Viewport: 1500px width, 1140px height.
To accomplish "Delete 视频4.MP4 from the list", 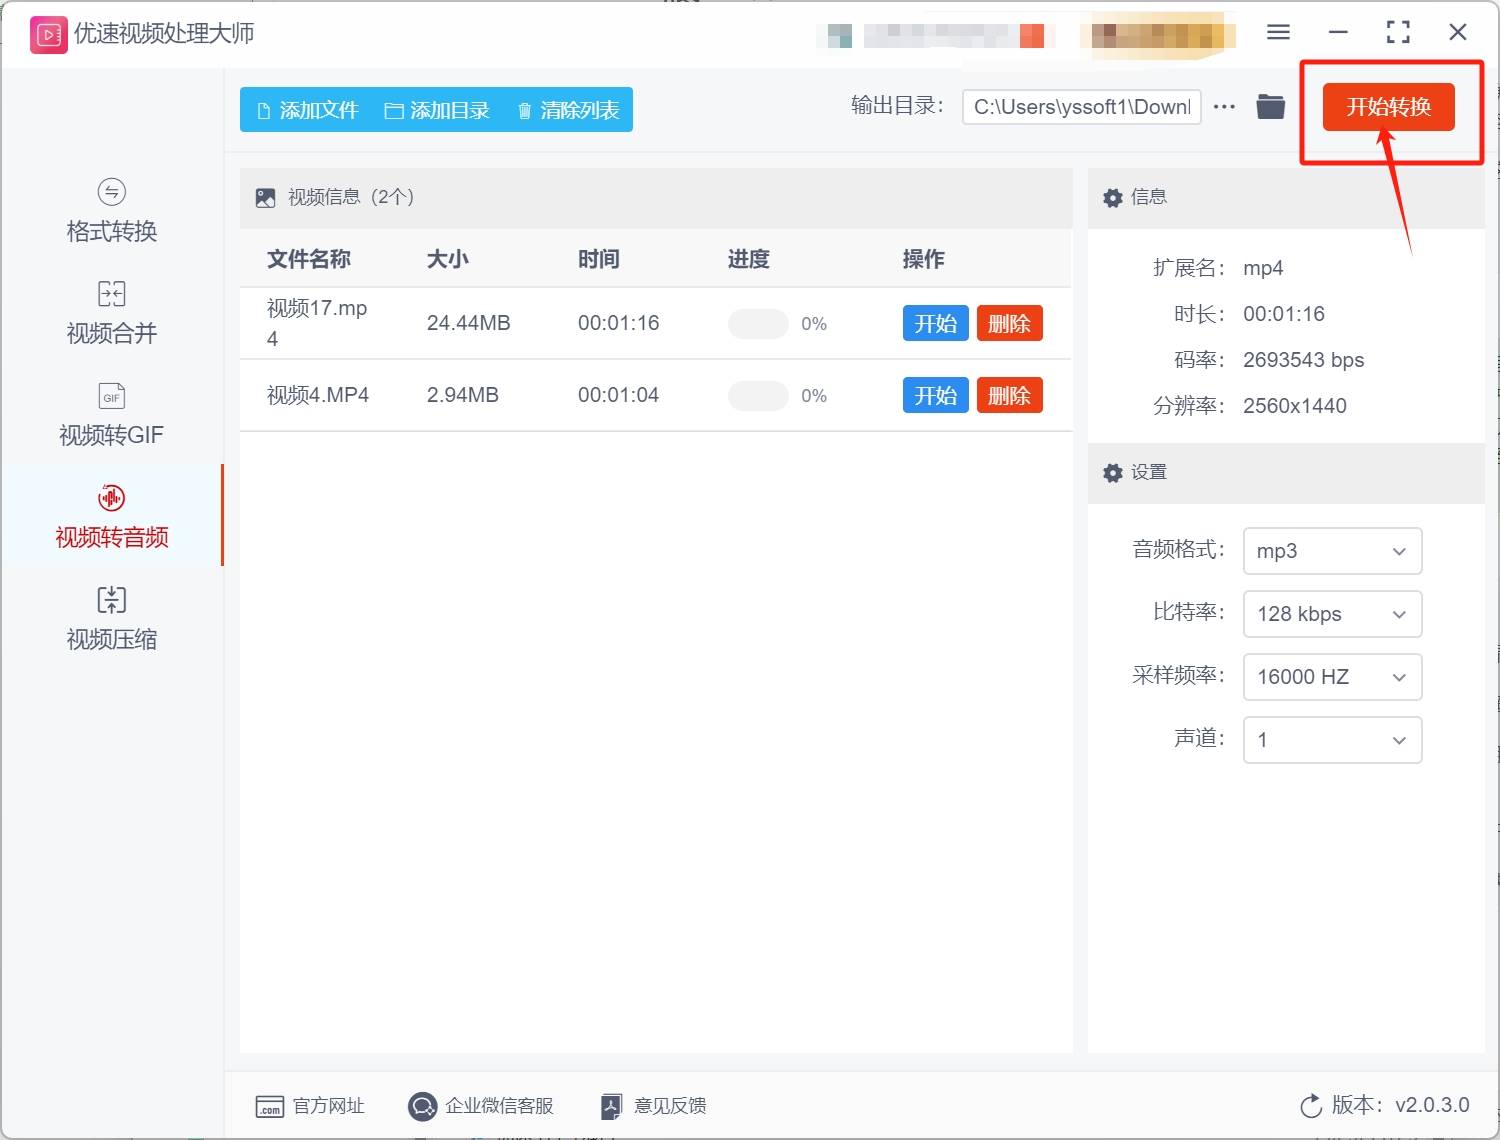I will point(1009,395).
